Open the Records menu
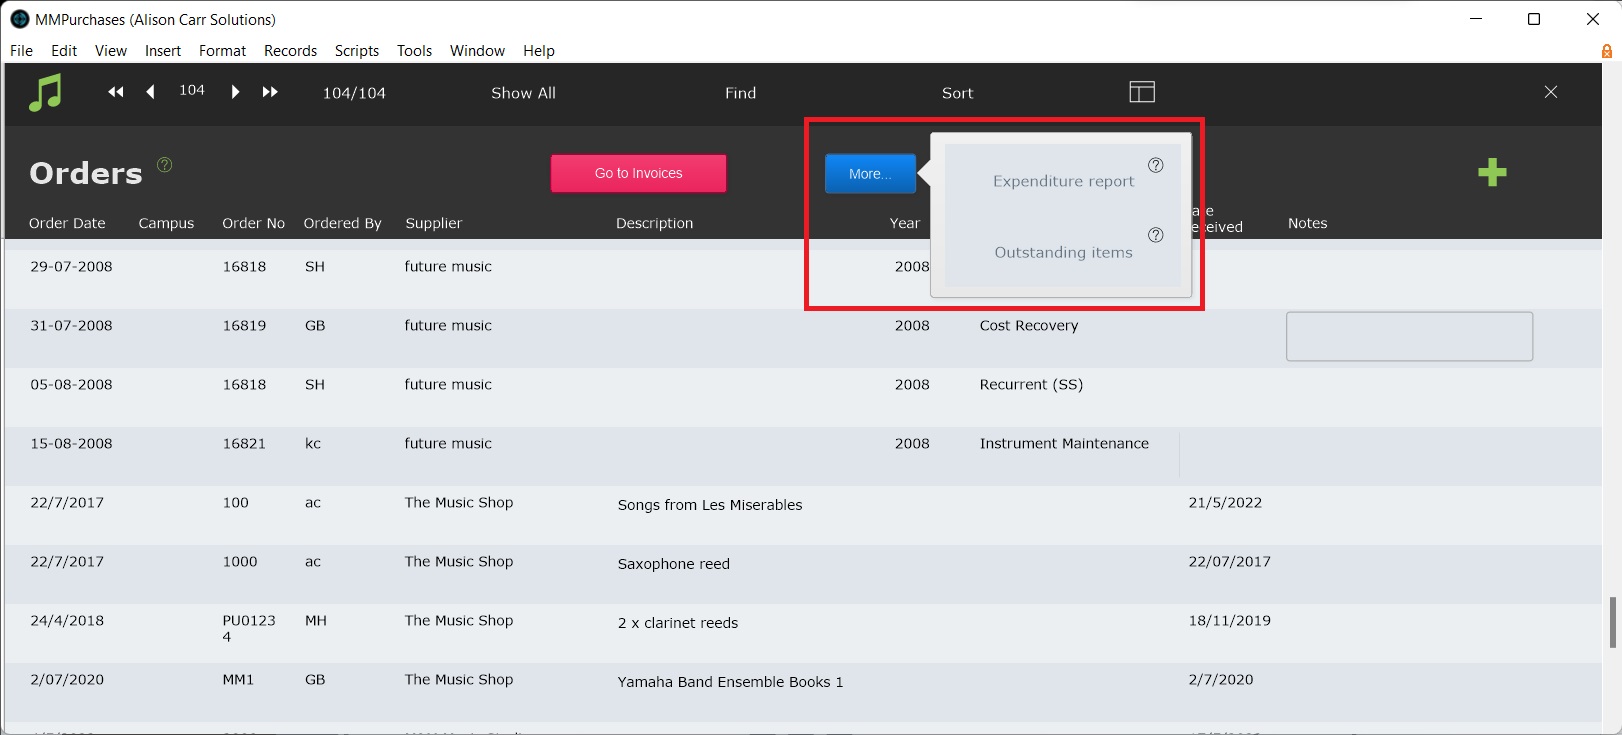Screen dimensions: 1622x735 pyautogui.click(x=290, y=51)
